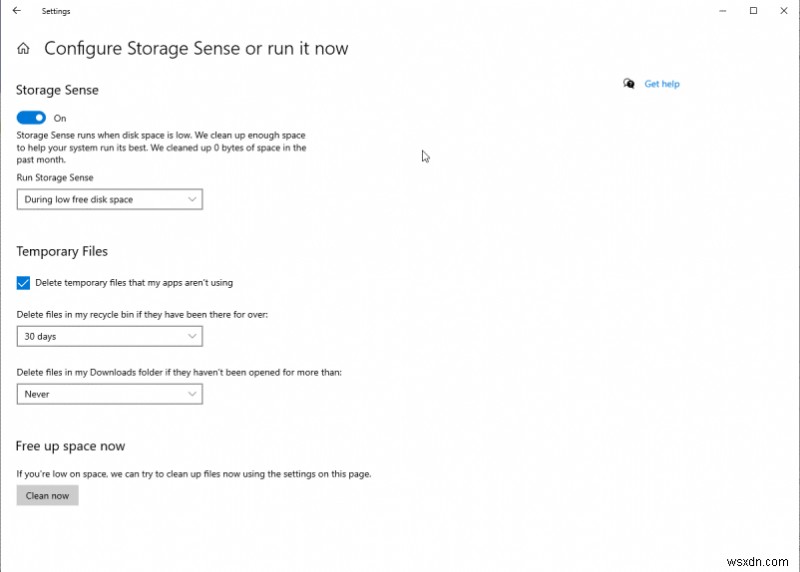
Task: Uncheck Delete temporary files checkbox
Action: (23, 282)
